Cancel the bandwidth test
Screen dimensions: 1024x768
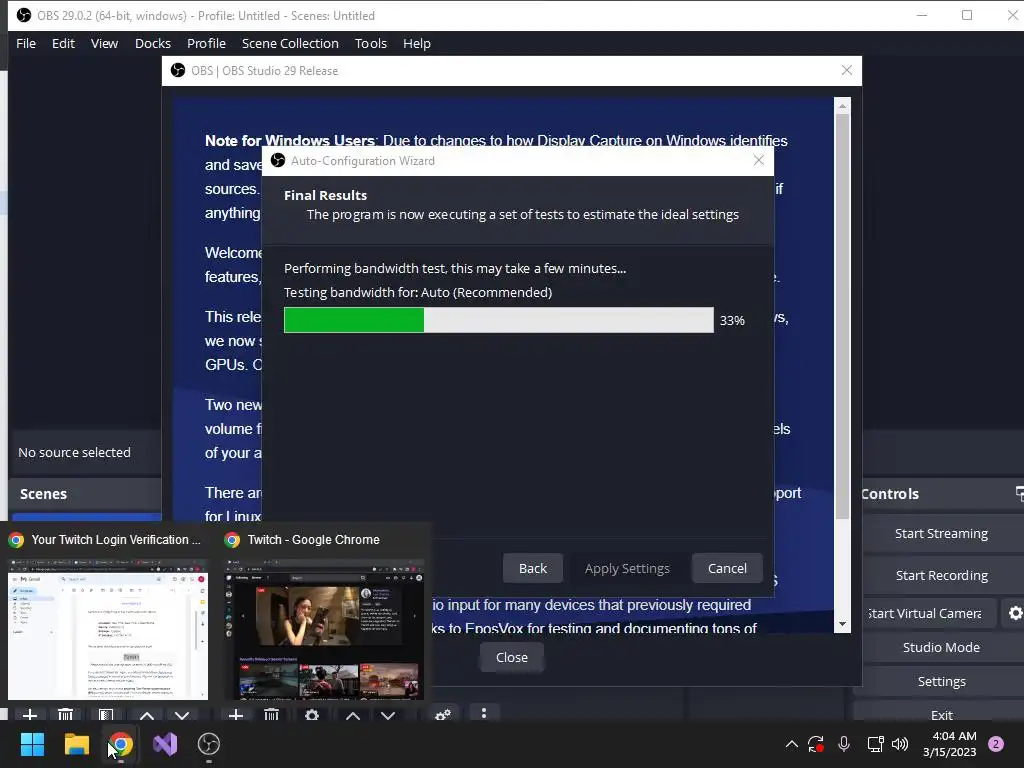coord(727,568)
